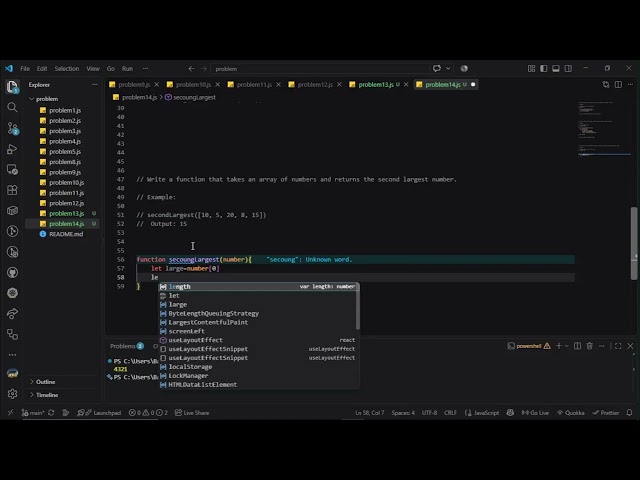Open the Edit menu
The width and height of the screenshot is (640, 480).
click(x=42, y=69)
